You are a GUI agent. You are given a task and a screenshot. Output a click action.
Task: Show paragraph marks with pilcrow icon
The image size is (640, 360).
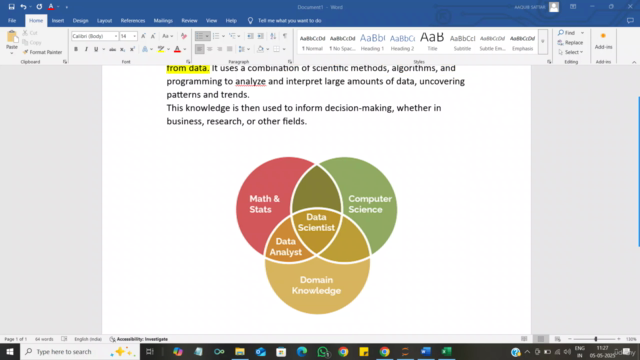click(x=285, y=36)
